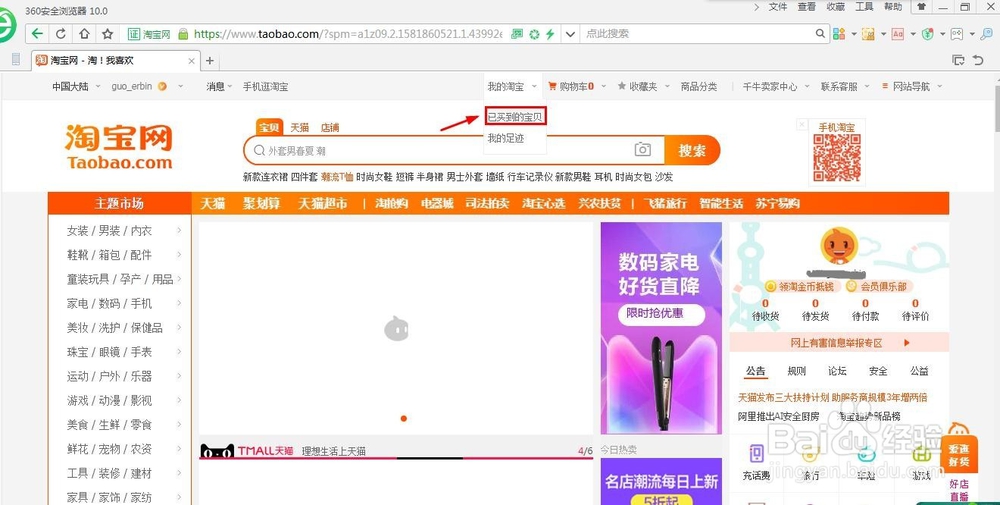Viewport: 1000px width, 505px height.
Task: Click the 购物车 shopping cart icon
Action: pyautogui.click(x=552, y=86)
